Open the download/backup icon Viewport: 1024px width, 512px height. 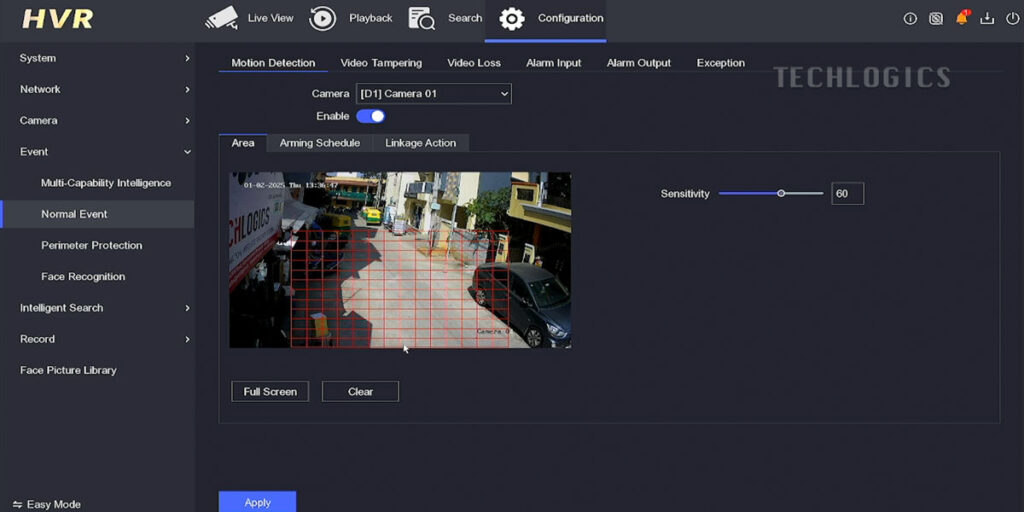click(987, 18)
